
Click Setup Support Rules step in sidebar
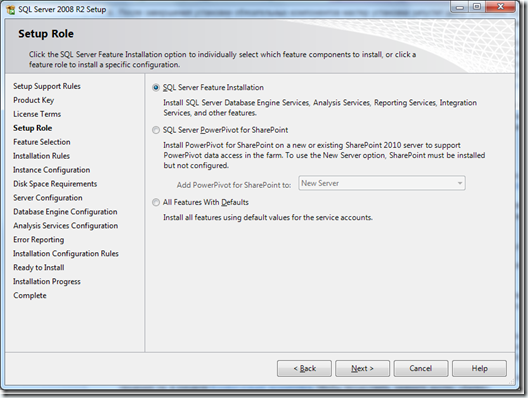(x=47, y=87)
